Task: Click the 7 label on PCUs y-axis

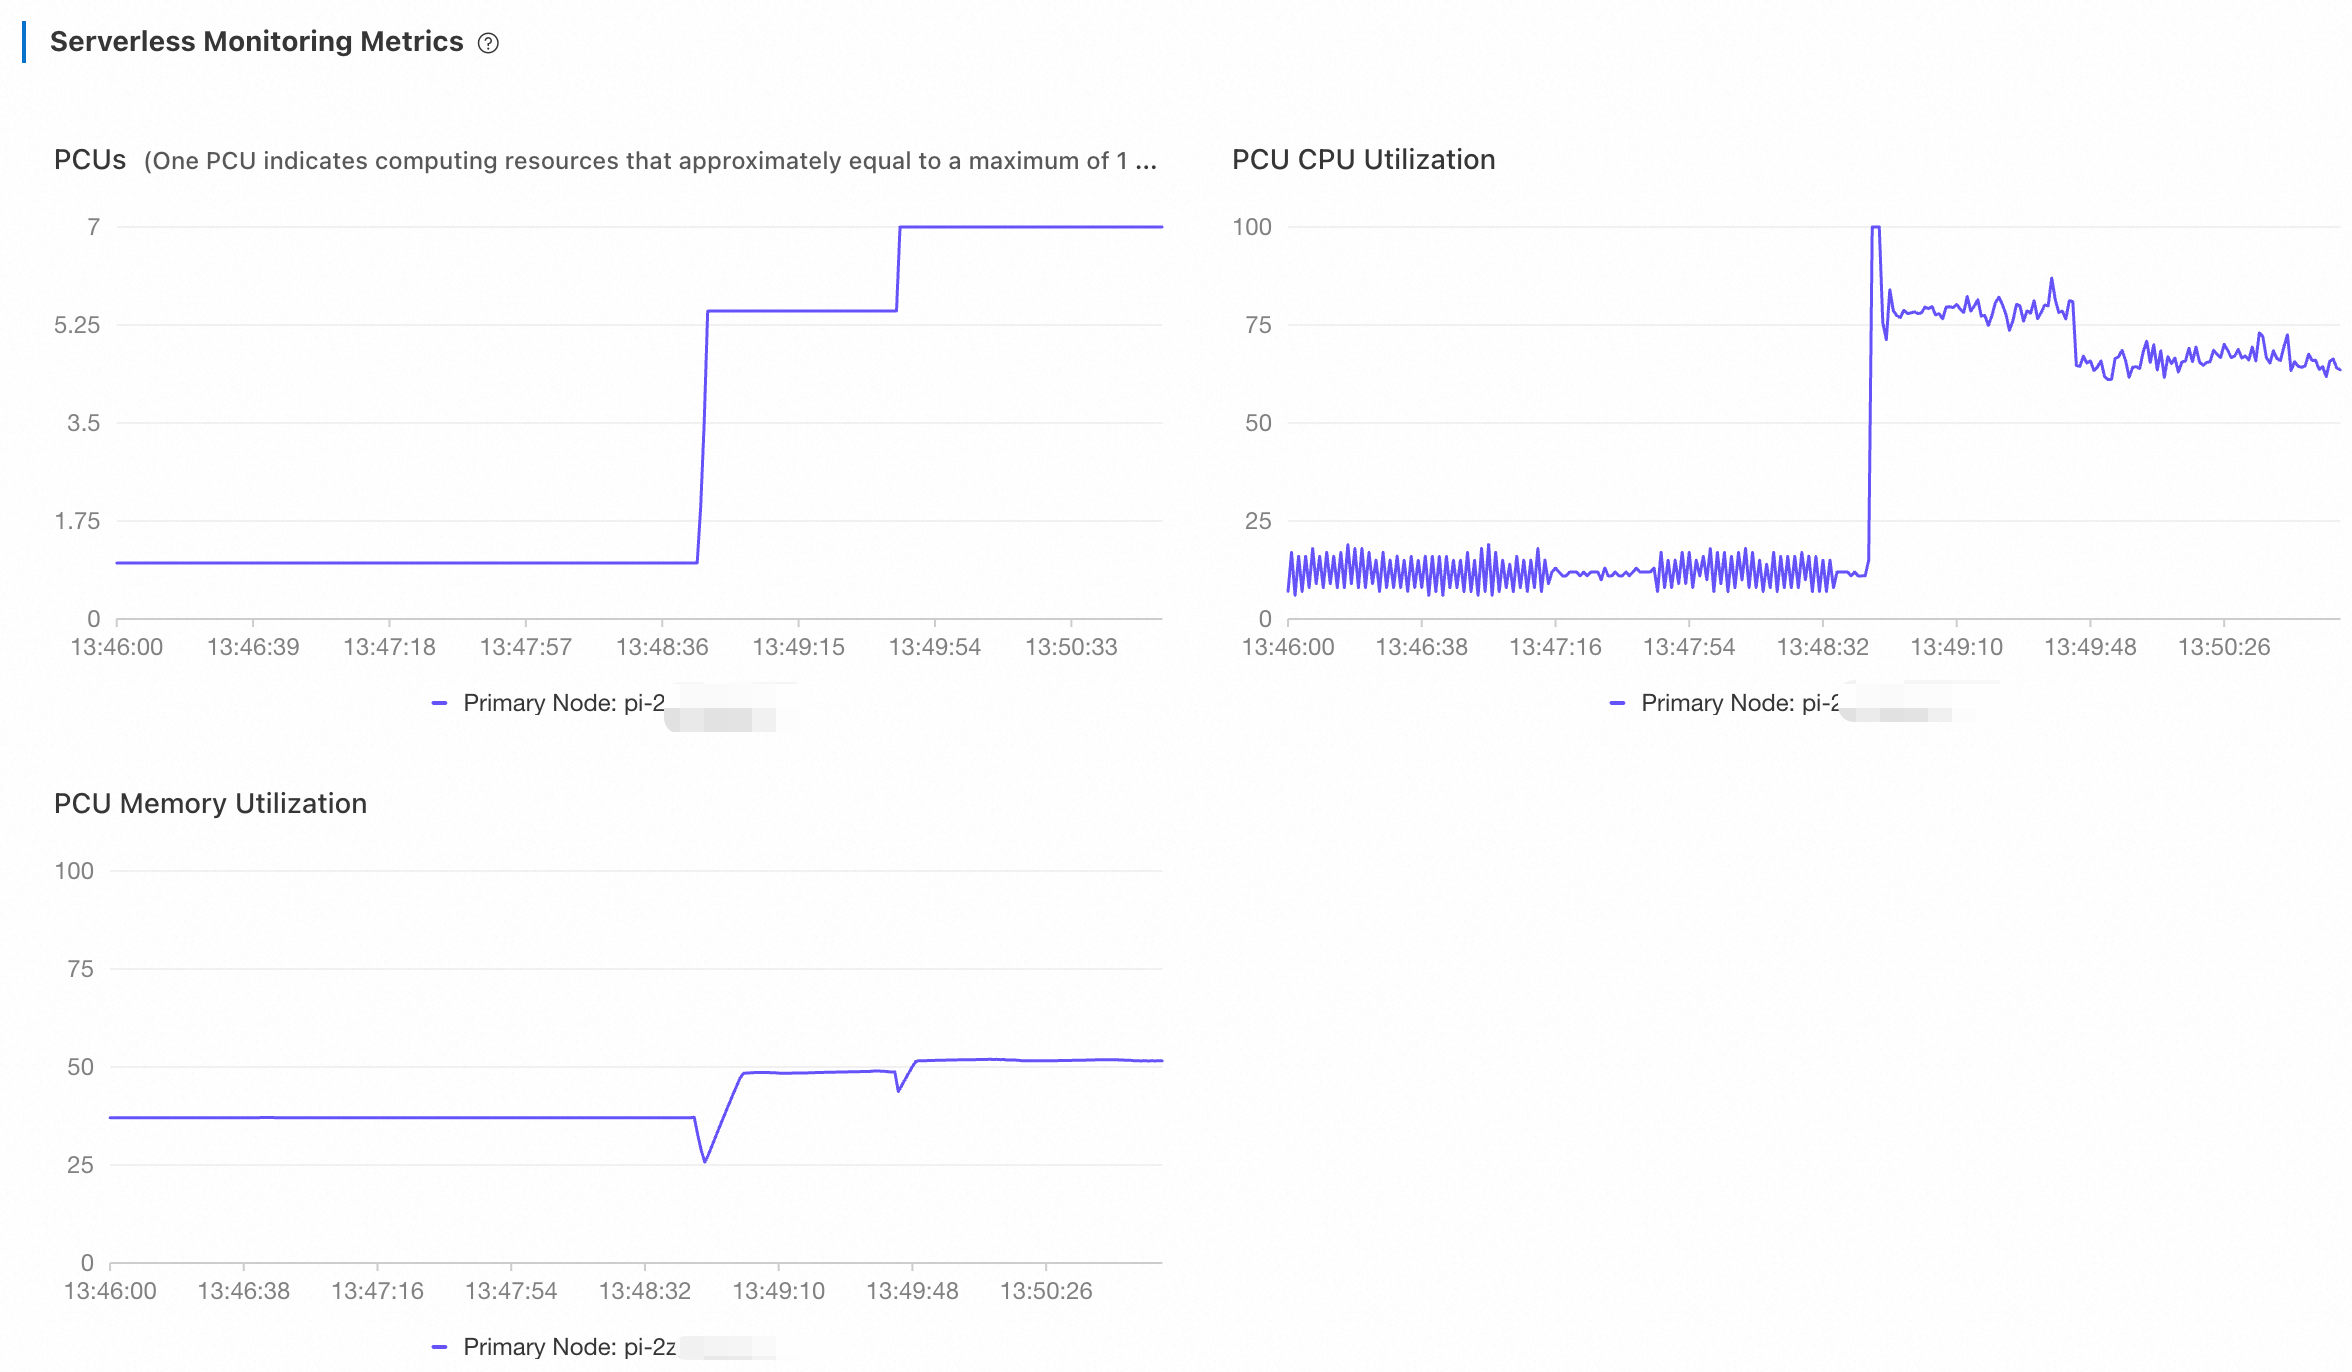Action: pos(93,227)
